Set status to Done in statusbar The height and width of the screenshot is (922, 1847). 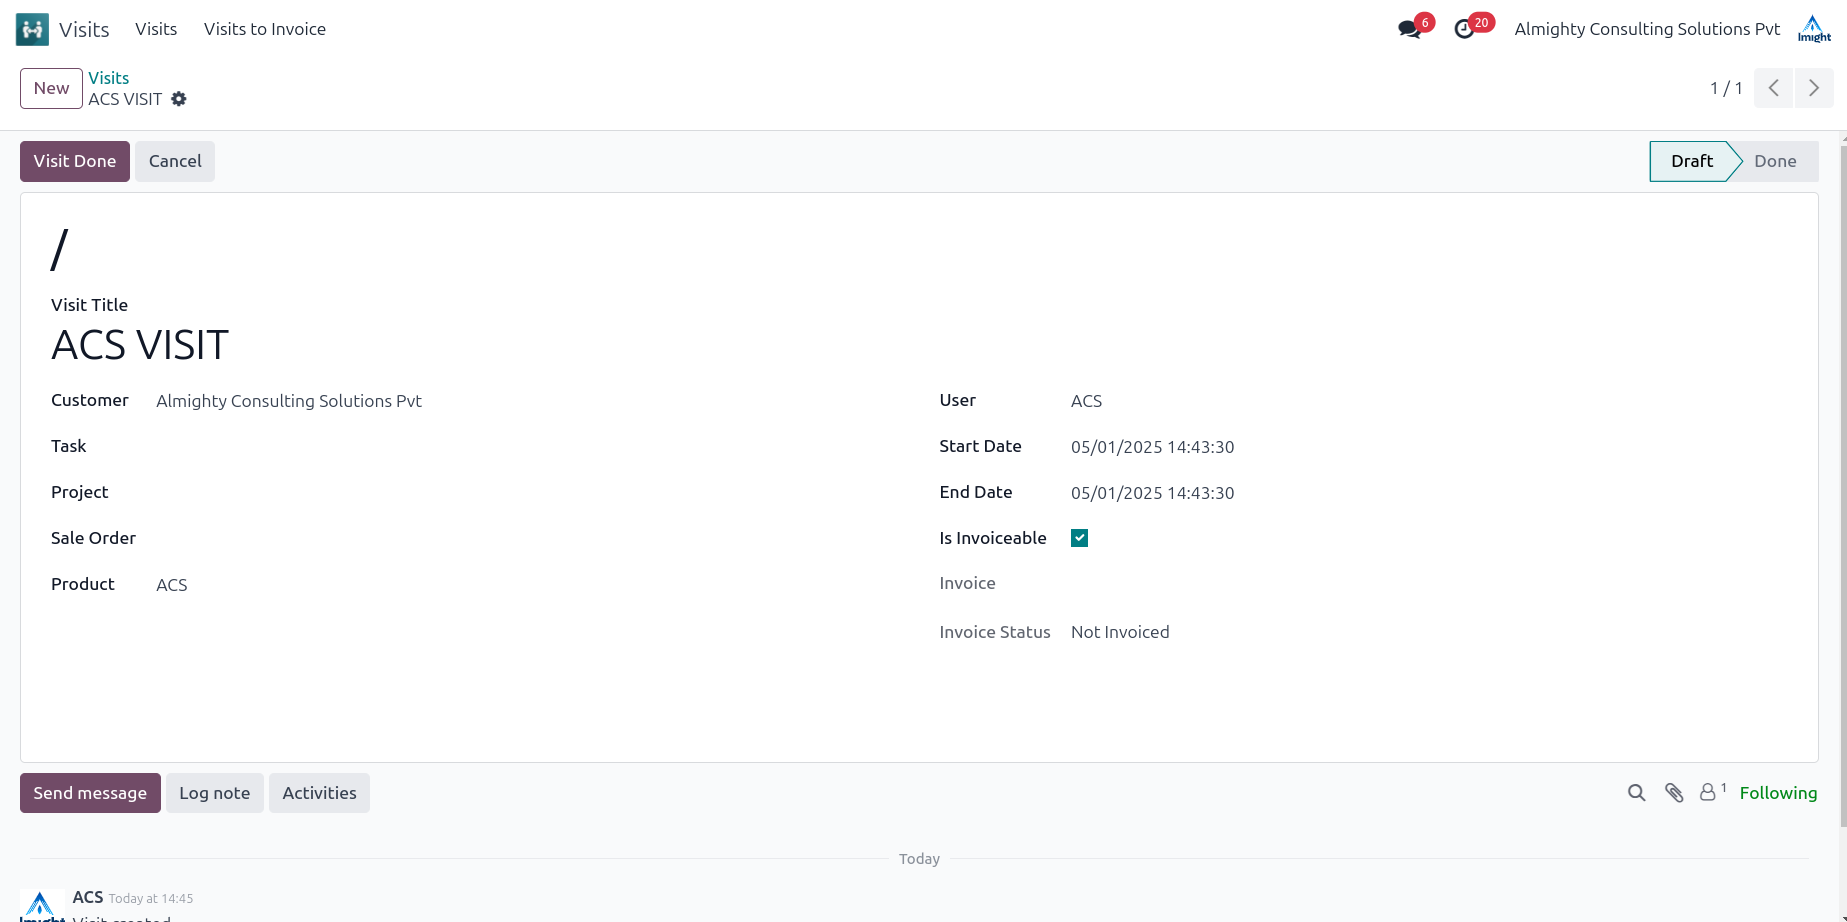coord(1774,161)
